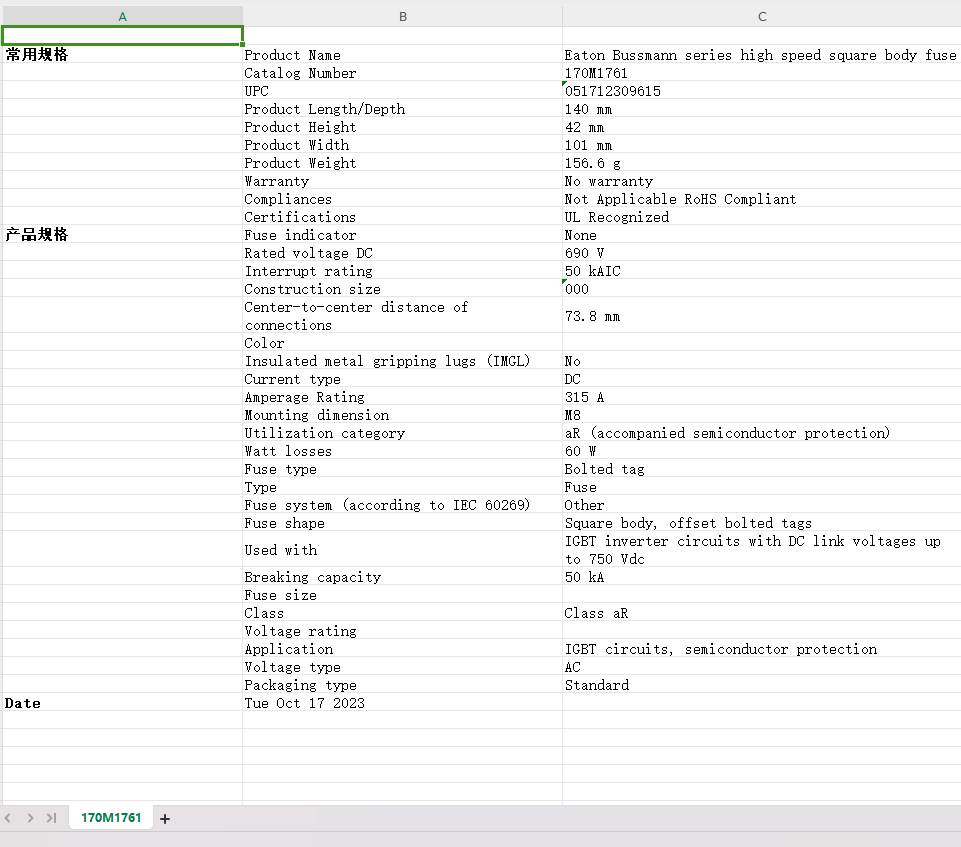
Task: Click the 'UL Recognized' value cell
Action: point(762,217)
